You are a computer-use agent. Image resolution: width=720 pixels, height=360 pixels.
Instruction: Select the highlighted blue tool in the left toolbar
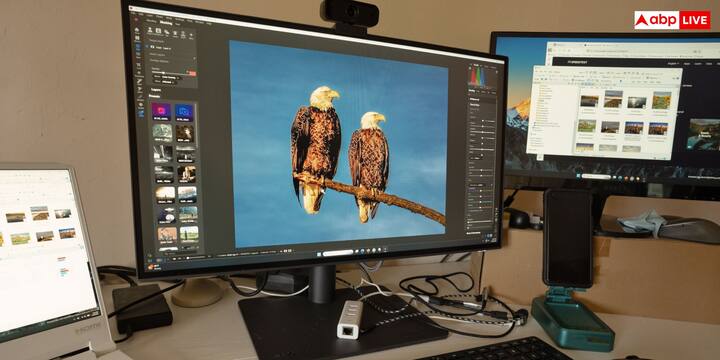coord(138,46)
